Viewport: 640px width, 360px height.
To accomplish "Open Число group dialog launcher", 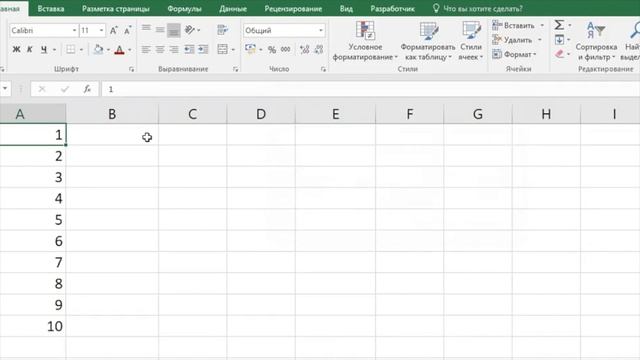I will 323,69.
